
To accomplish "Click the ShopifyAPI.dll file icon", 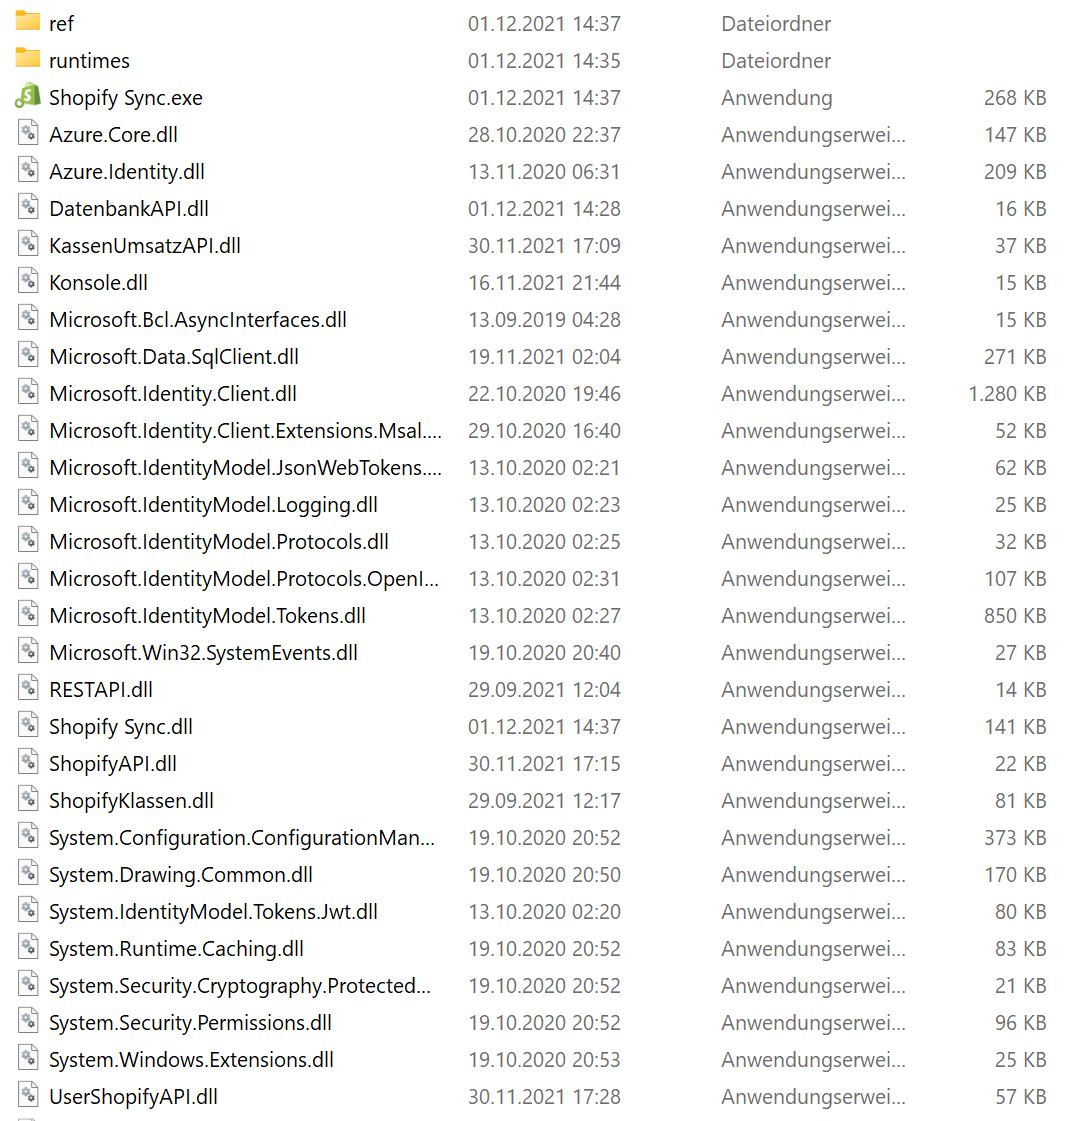I will (28, 763).
